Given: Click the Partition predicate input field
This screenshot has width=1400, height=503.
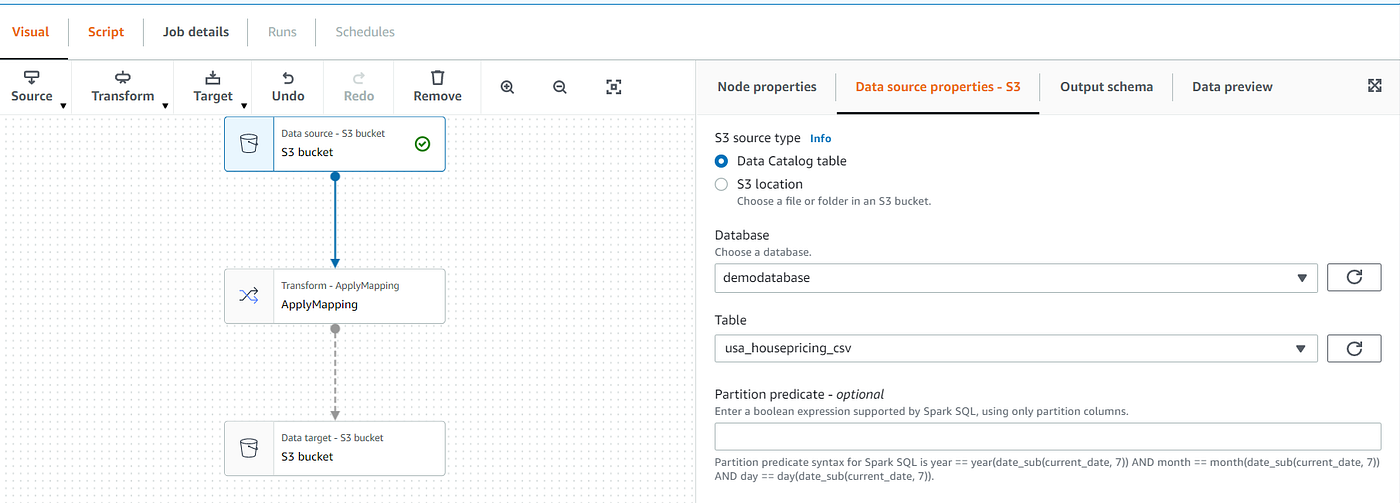Looking at the screenshot, I should (1048, 436).
